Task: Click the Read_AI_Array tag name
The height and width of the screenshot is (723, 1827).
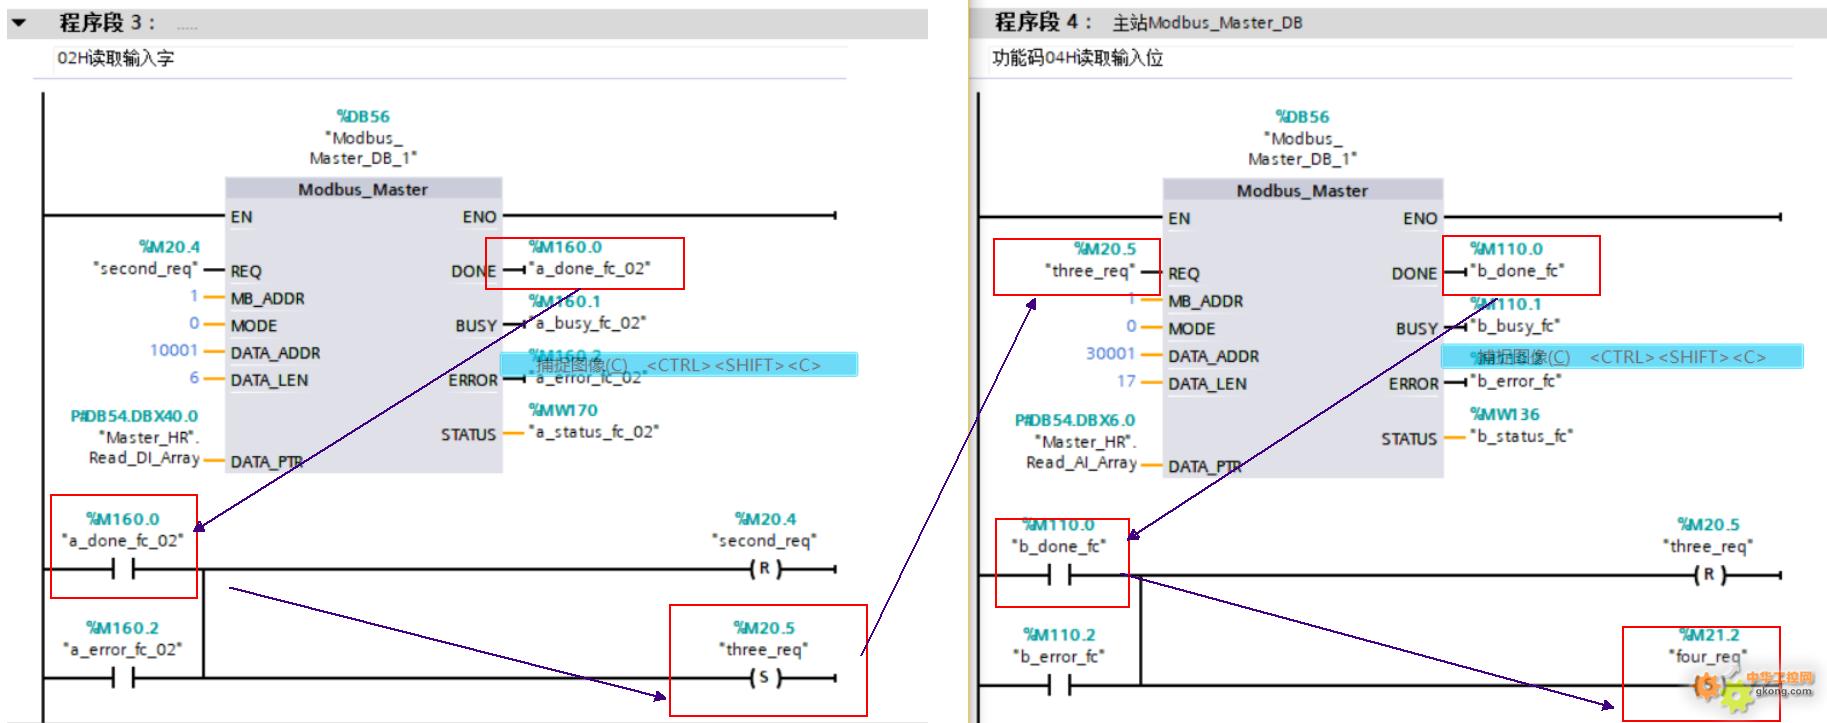Action: click(x=1081, y=462)
